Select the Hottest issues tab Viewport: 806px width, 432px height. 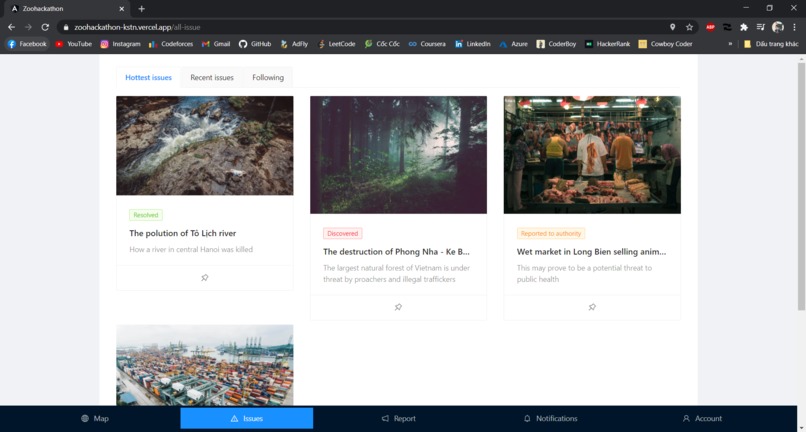[149, 78]
